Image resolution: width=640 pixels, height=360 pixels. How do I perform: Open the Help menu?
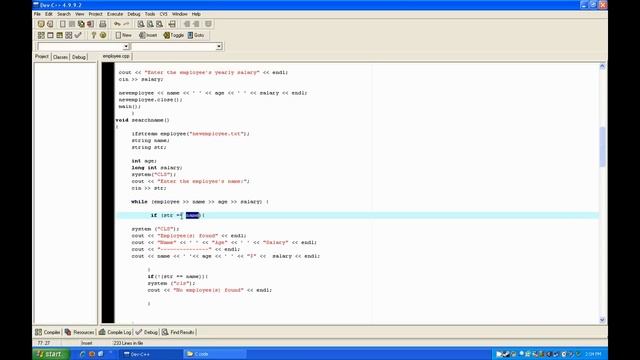(196, 14)
